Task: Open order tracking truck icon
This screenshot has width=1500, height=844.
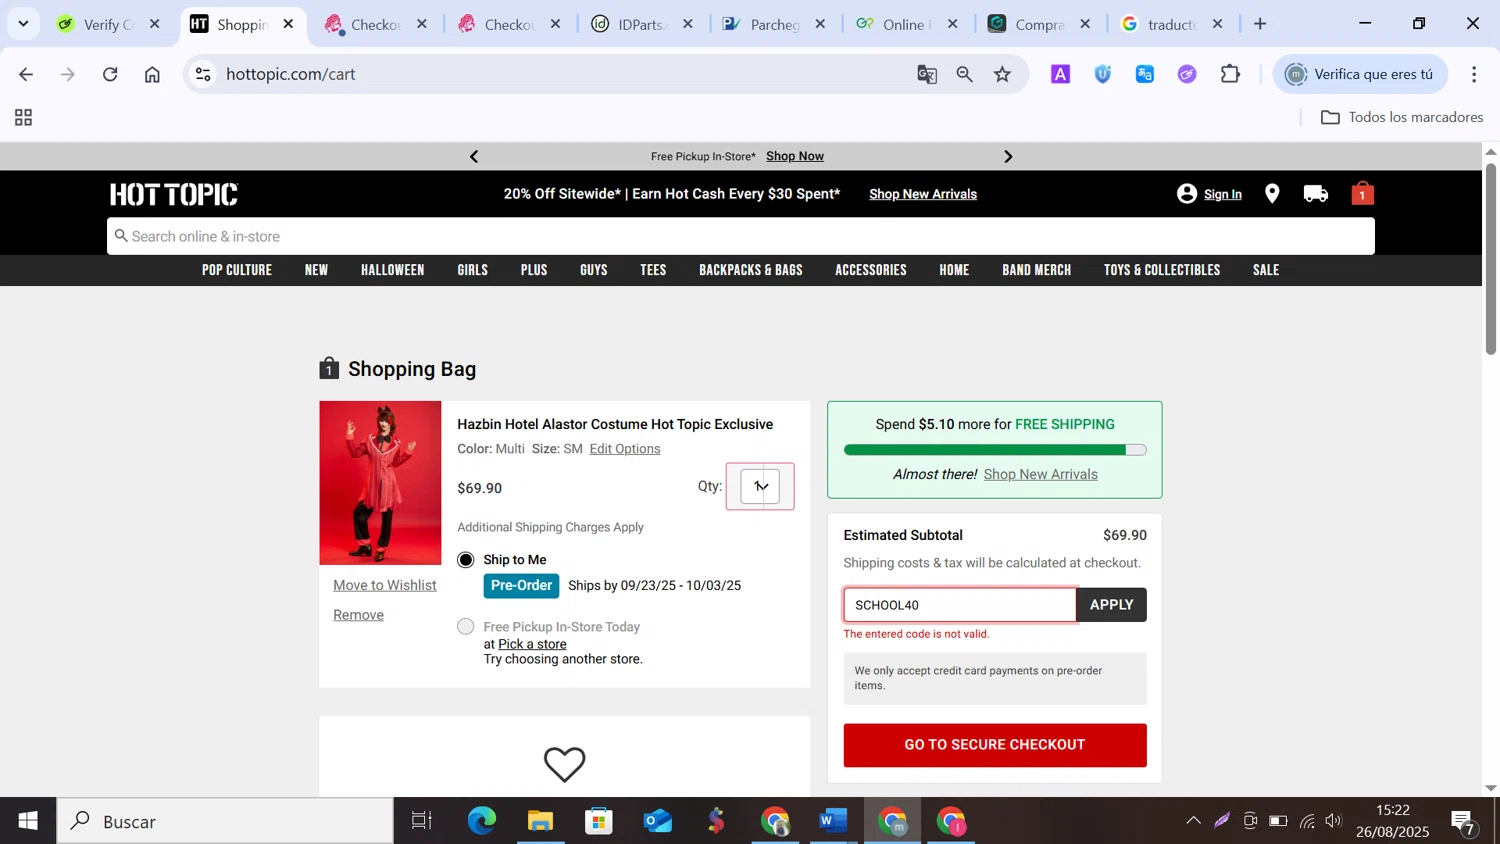Action: (x=1316, y=194)
